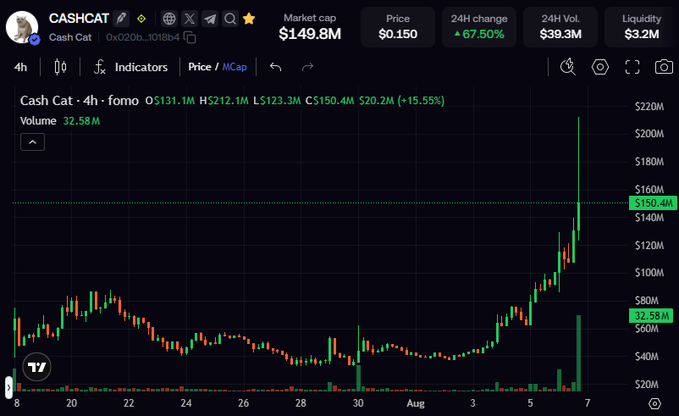Viewport: 679px width, 416px height.
Task: Click the CASHCAT ticker name
Action: tap(79, 18)
